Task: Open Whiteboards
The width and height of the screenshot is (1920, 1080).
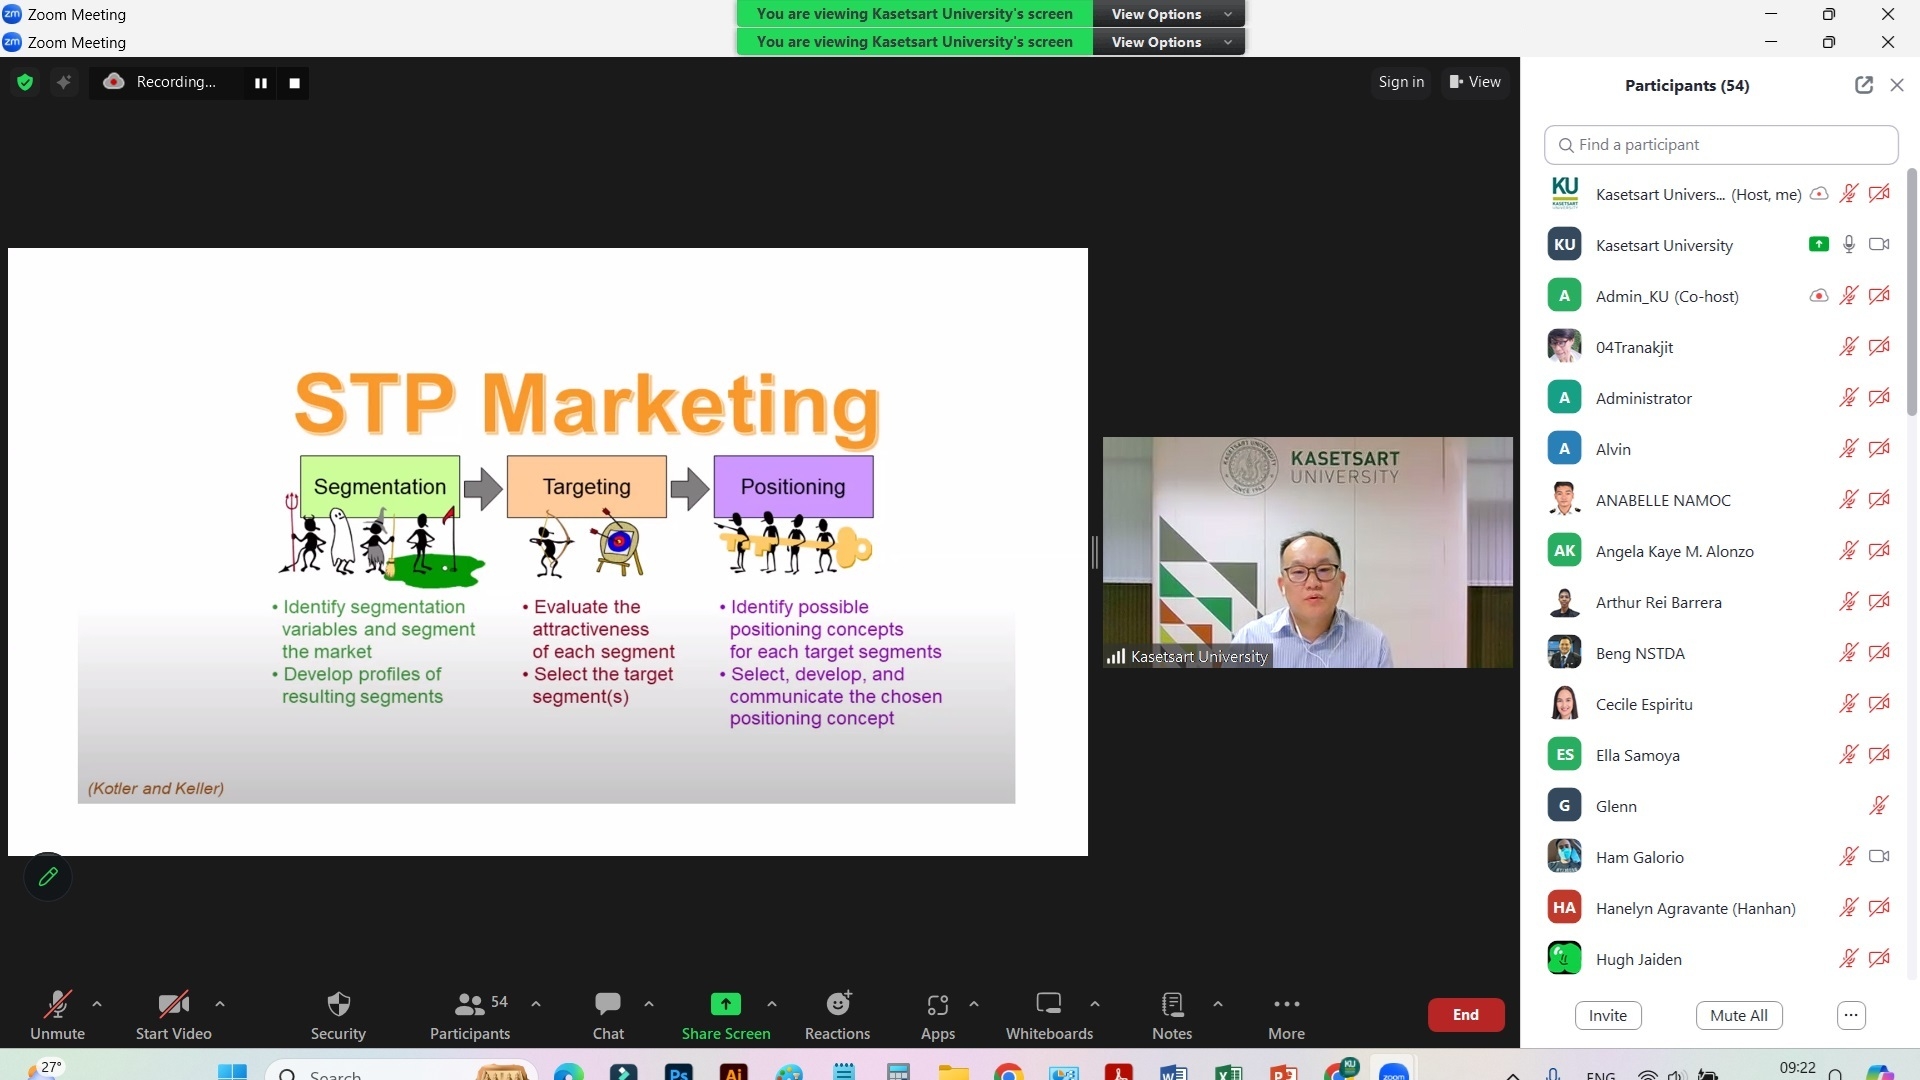Action: (1050, 1015)
